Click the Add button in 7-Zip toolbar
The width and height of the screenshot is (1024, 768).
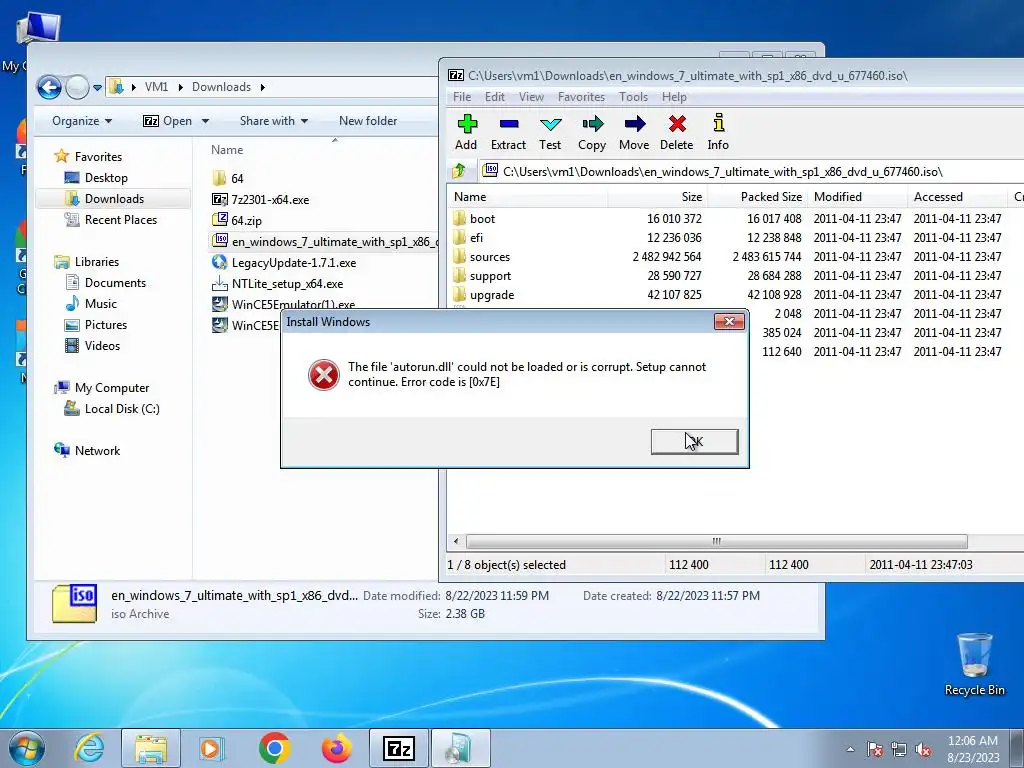(466, 133)
